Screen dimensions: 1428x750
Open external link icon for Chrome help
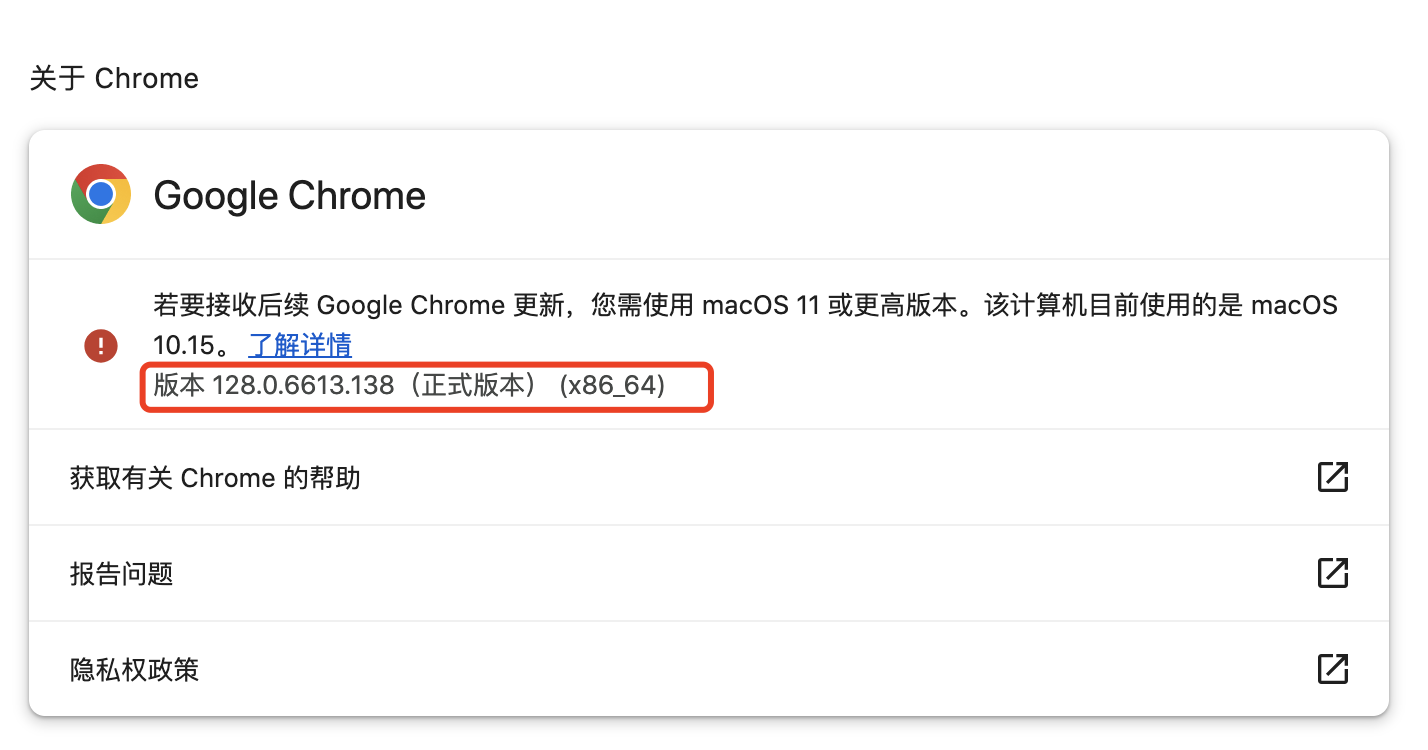coord(1332,477)
